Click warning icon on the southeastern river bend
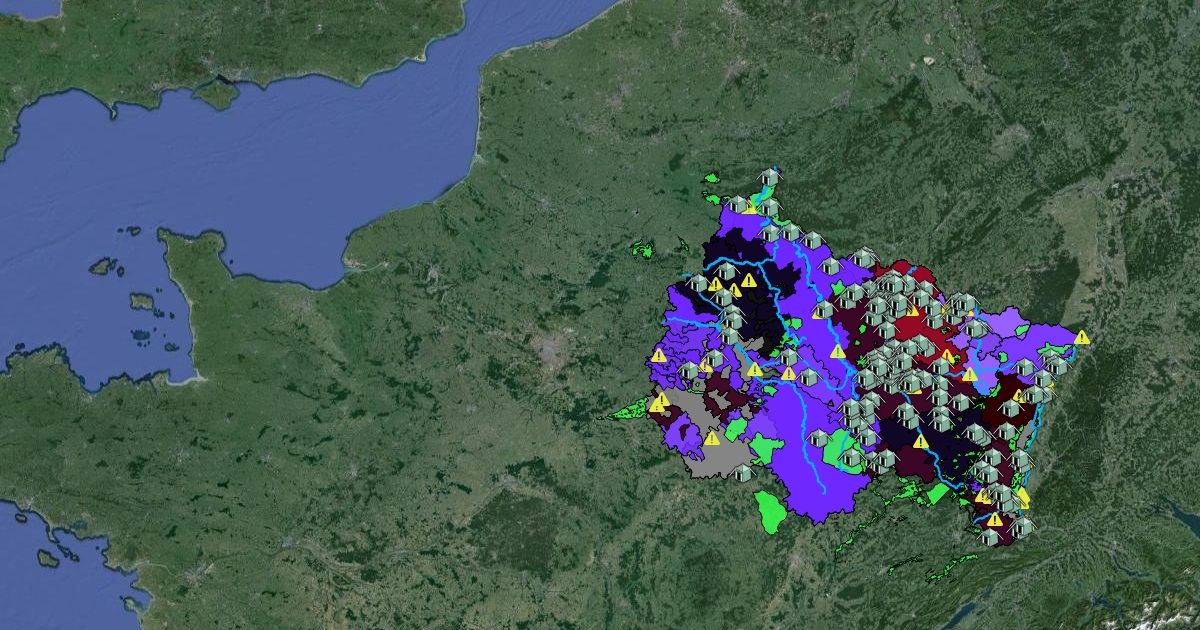Viewport: 1200px width, 630px height. (x=921, y=441)
